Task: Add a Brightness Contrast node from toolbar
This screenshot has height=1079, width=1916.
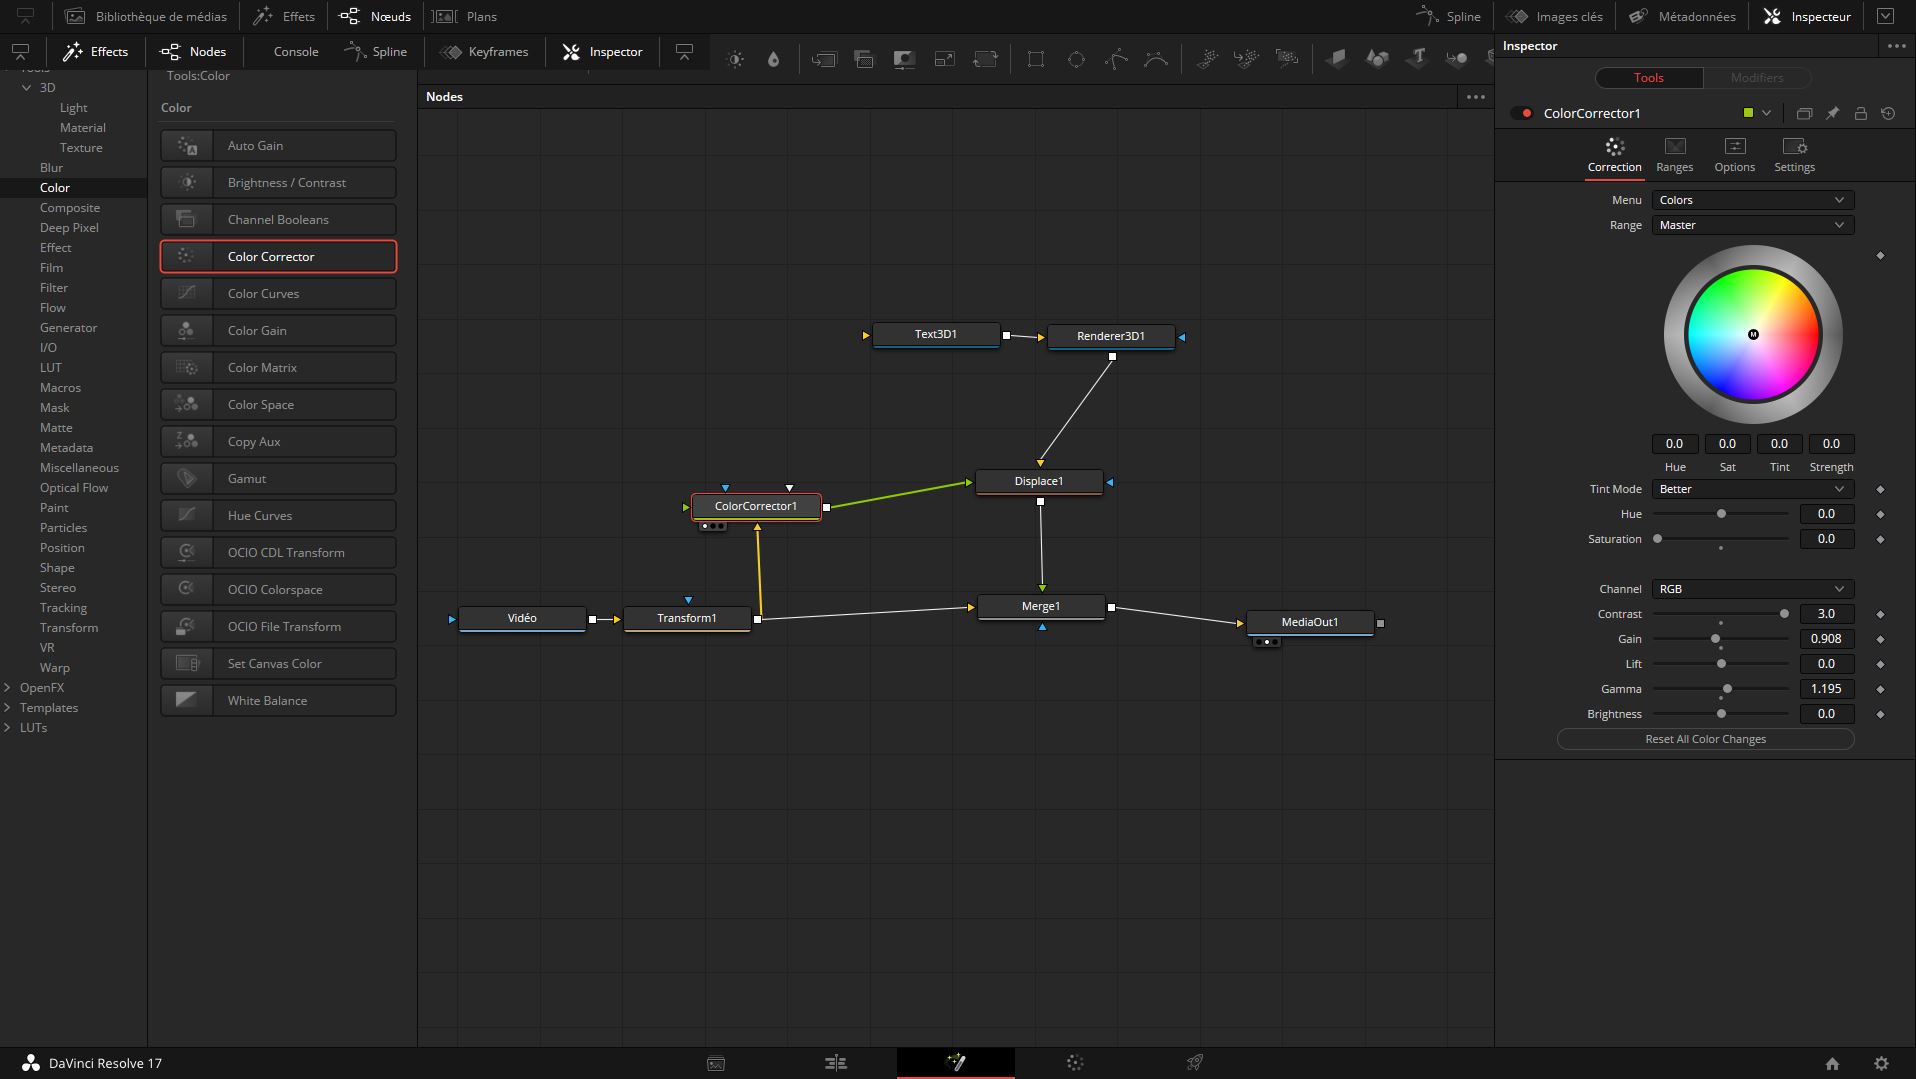Action: [735, 59]
